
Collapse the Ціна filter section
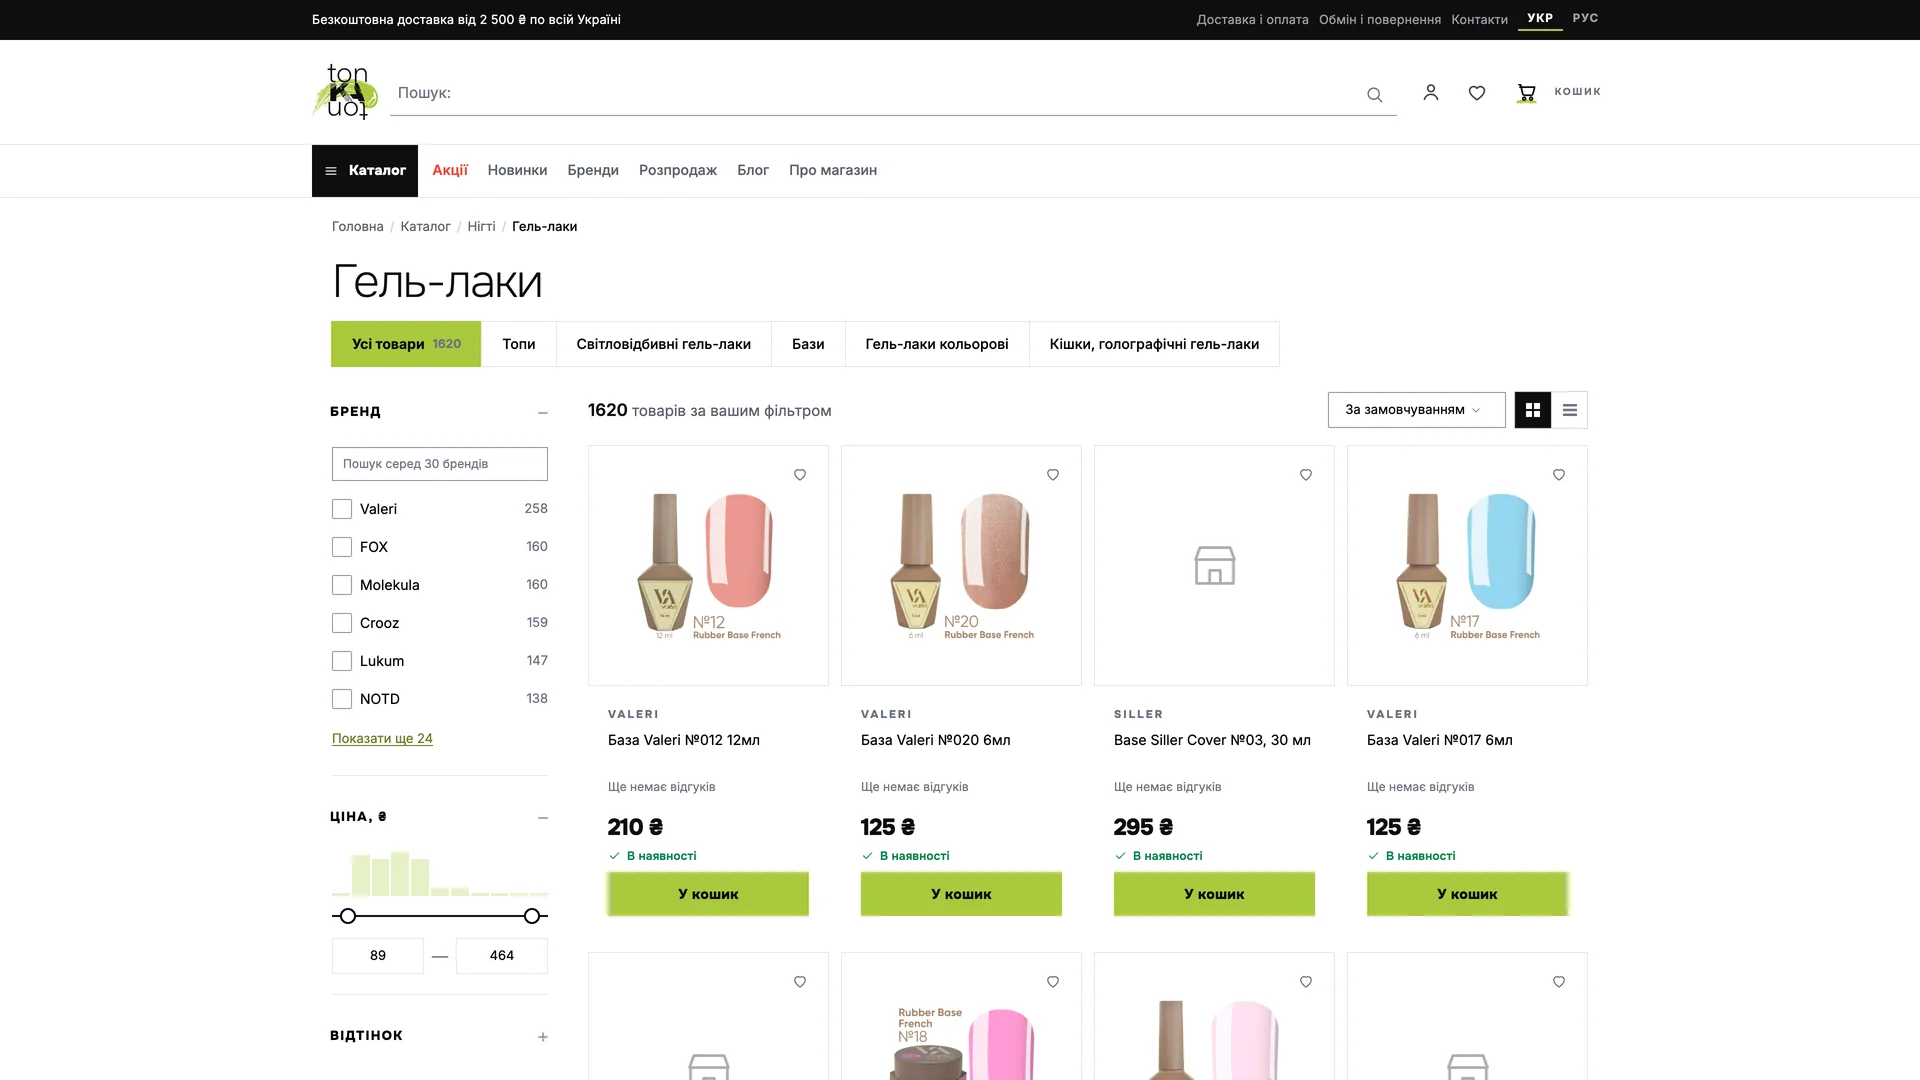click(x=542, y=817)
